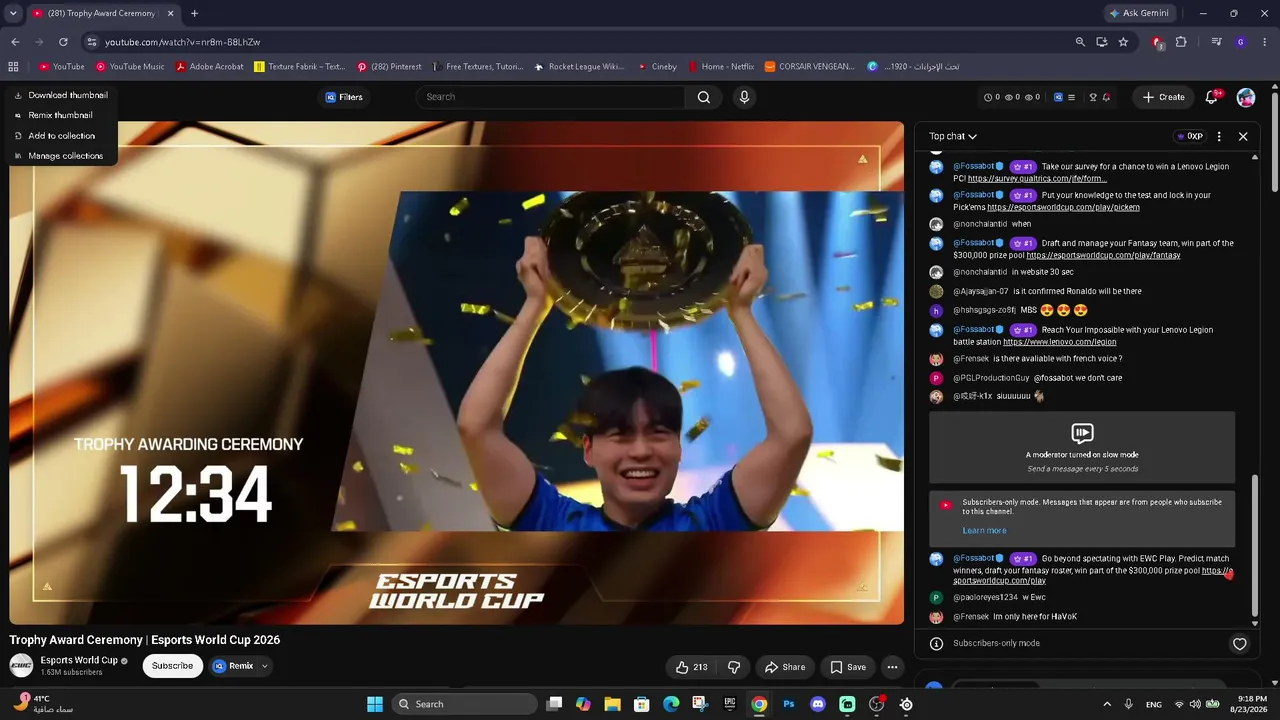Viewport: 1280px width, 720px height.
Task: Open the Rocket League Wiki bookmark
Action: pyautogui.click(x=579, y=67)
